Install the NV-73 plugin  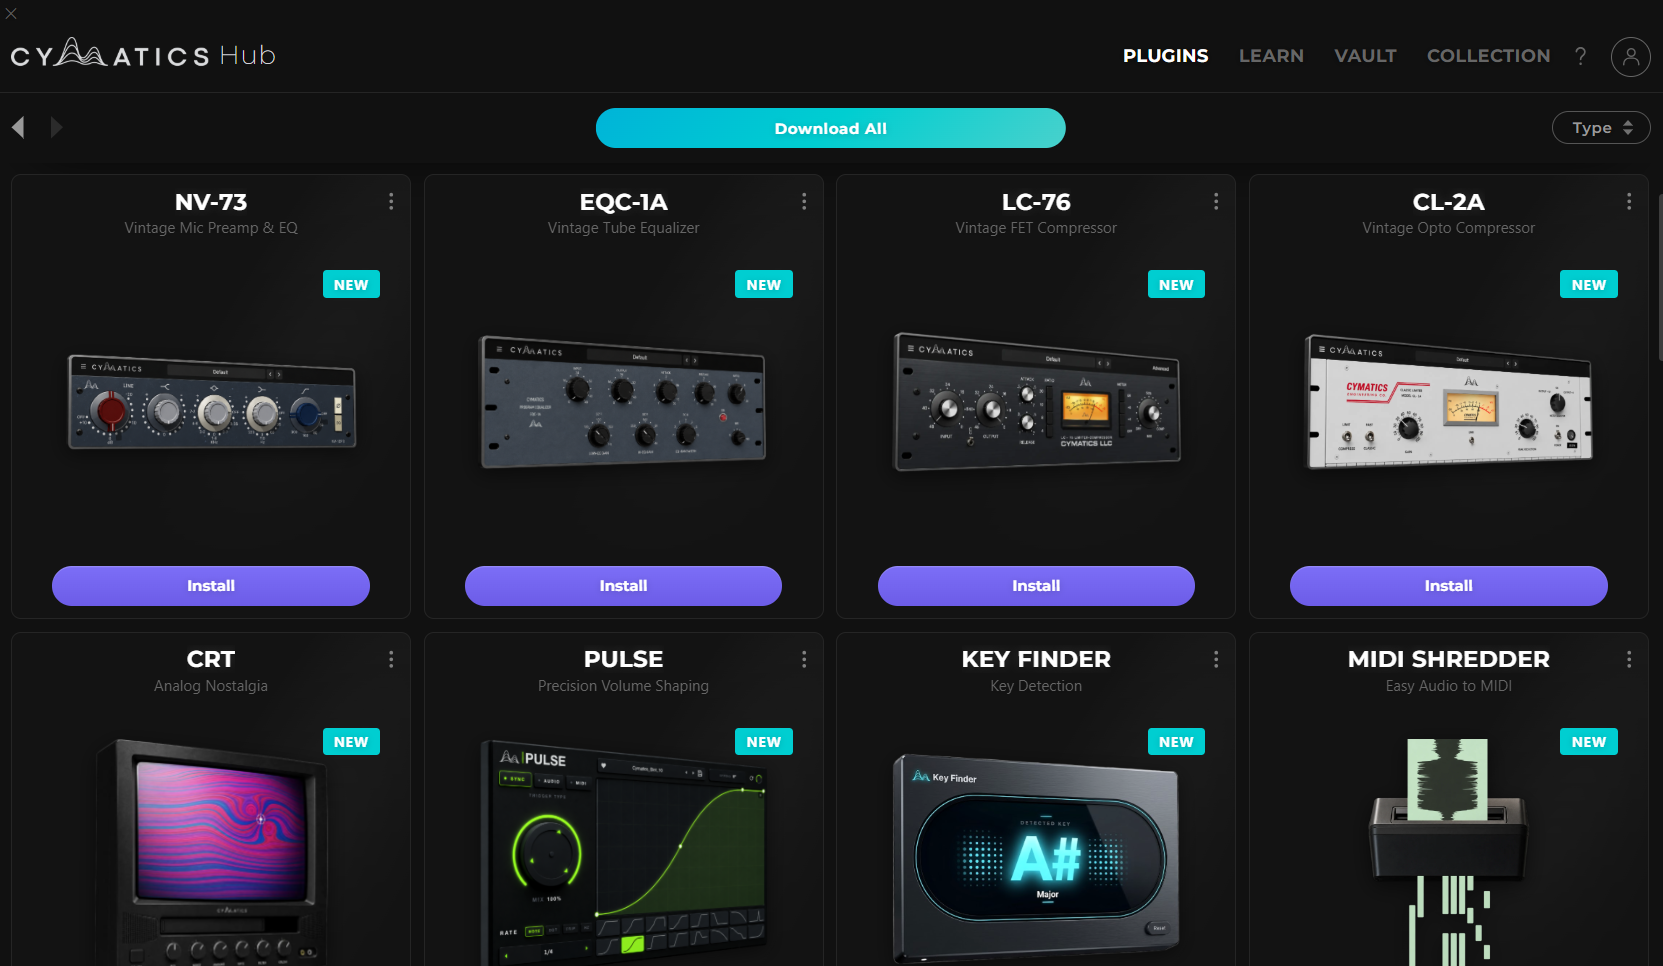[211, 586]
